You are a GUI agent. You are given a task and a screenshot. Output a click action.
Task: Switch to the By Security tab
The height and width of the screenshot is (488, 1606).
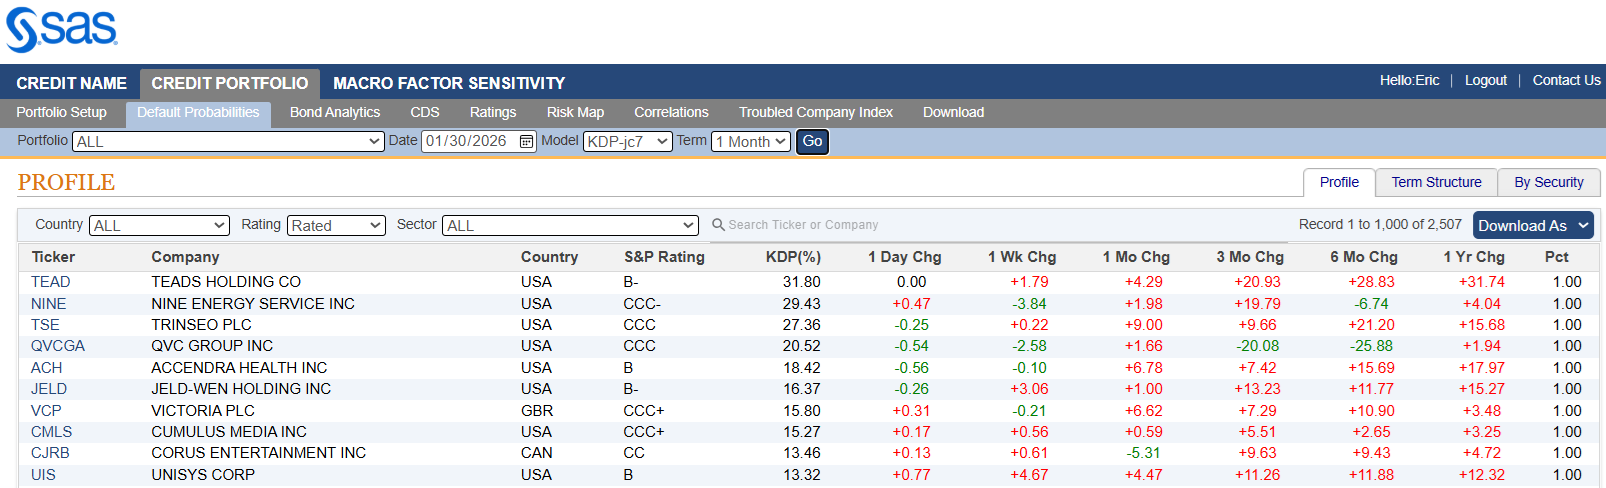pyautogui.click(x=1548, y=182)
